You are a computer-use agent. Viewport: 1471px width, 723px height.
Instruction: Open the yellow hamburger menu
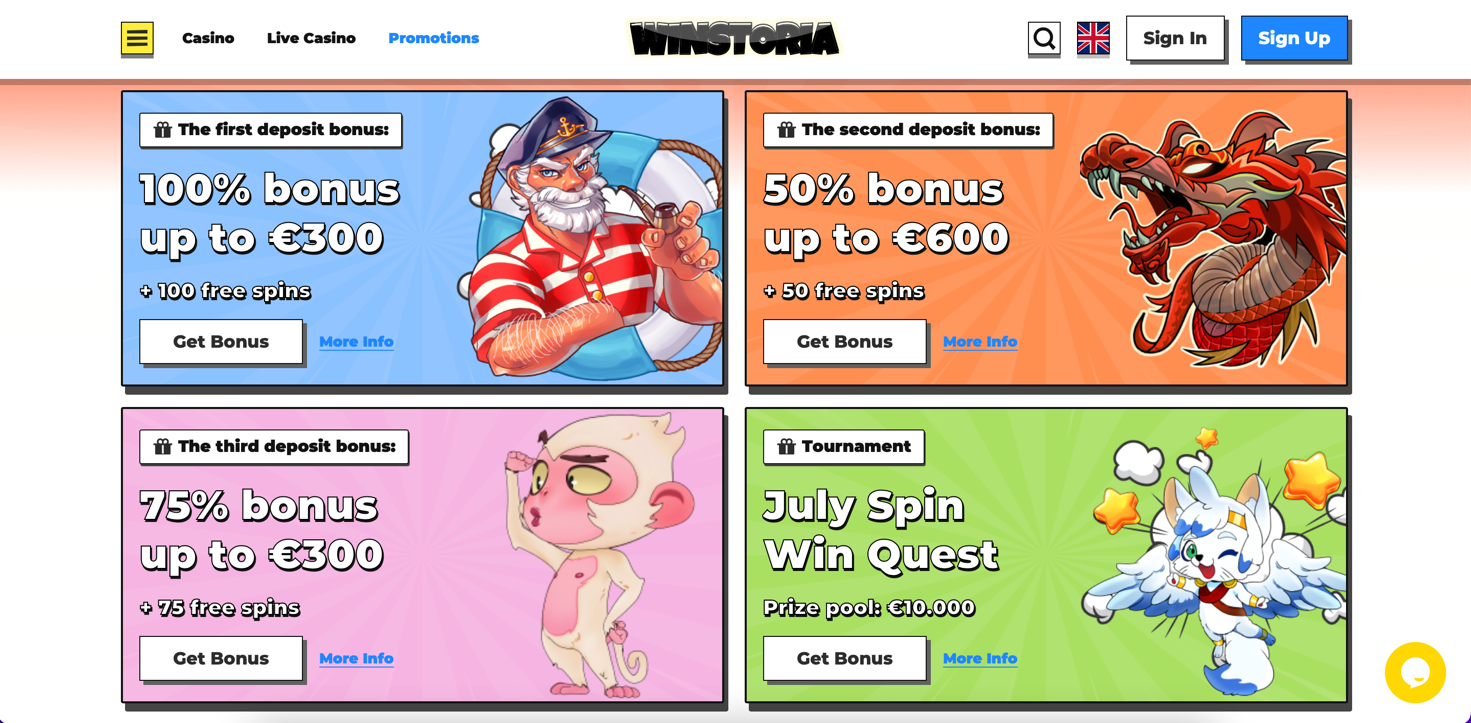click(137, 38)
